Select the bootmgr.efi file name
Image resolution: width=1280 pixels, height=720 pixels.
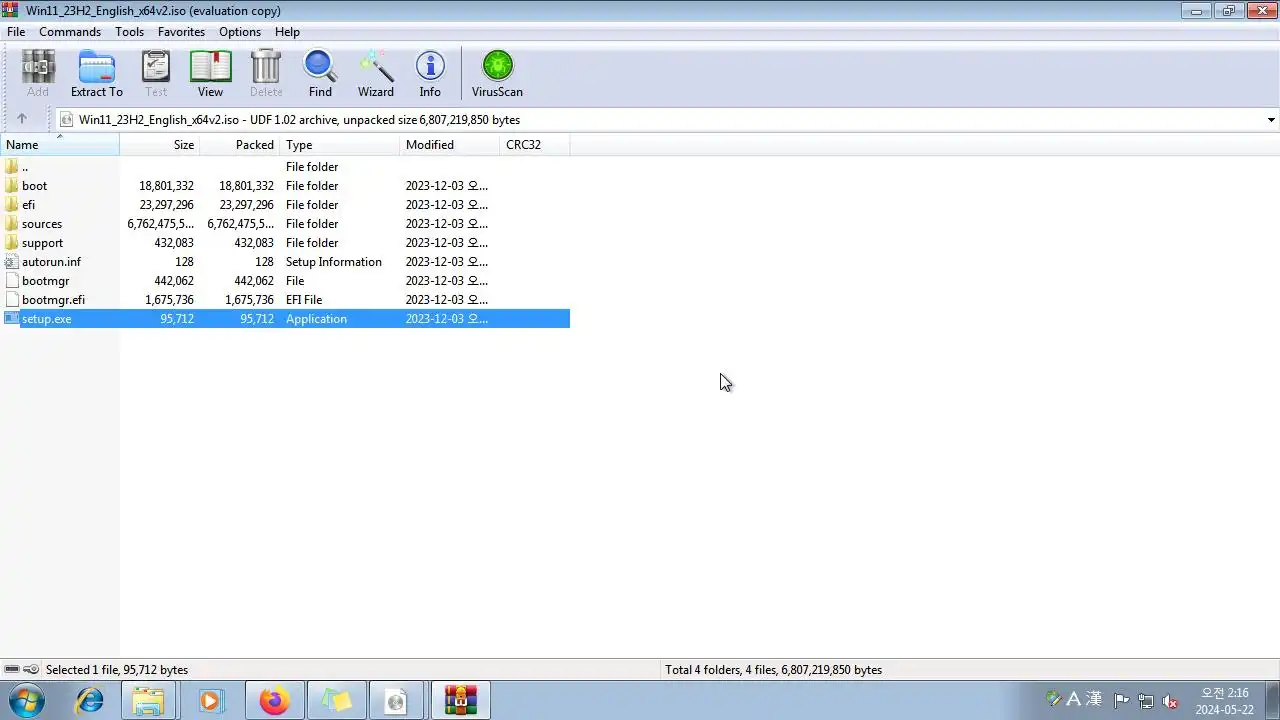click(53, 300)
